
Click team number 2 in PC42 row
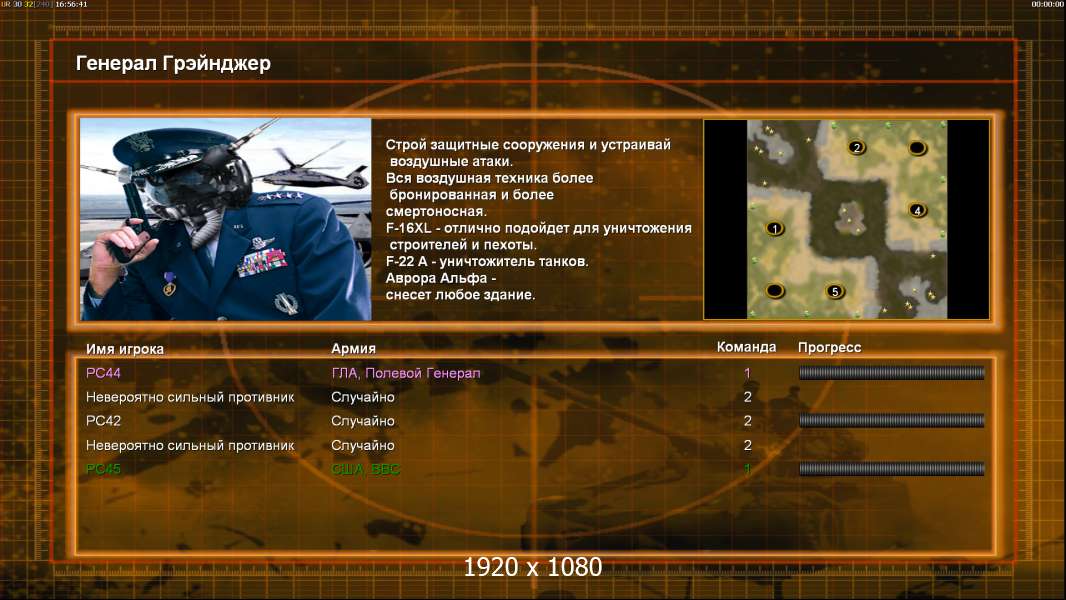747,421
